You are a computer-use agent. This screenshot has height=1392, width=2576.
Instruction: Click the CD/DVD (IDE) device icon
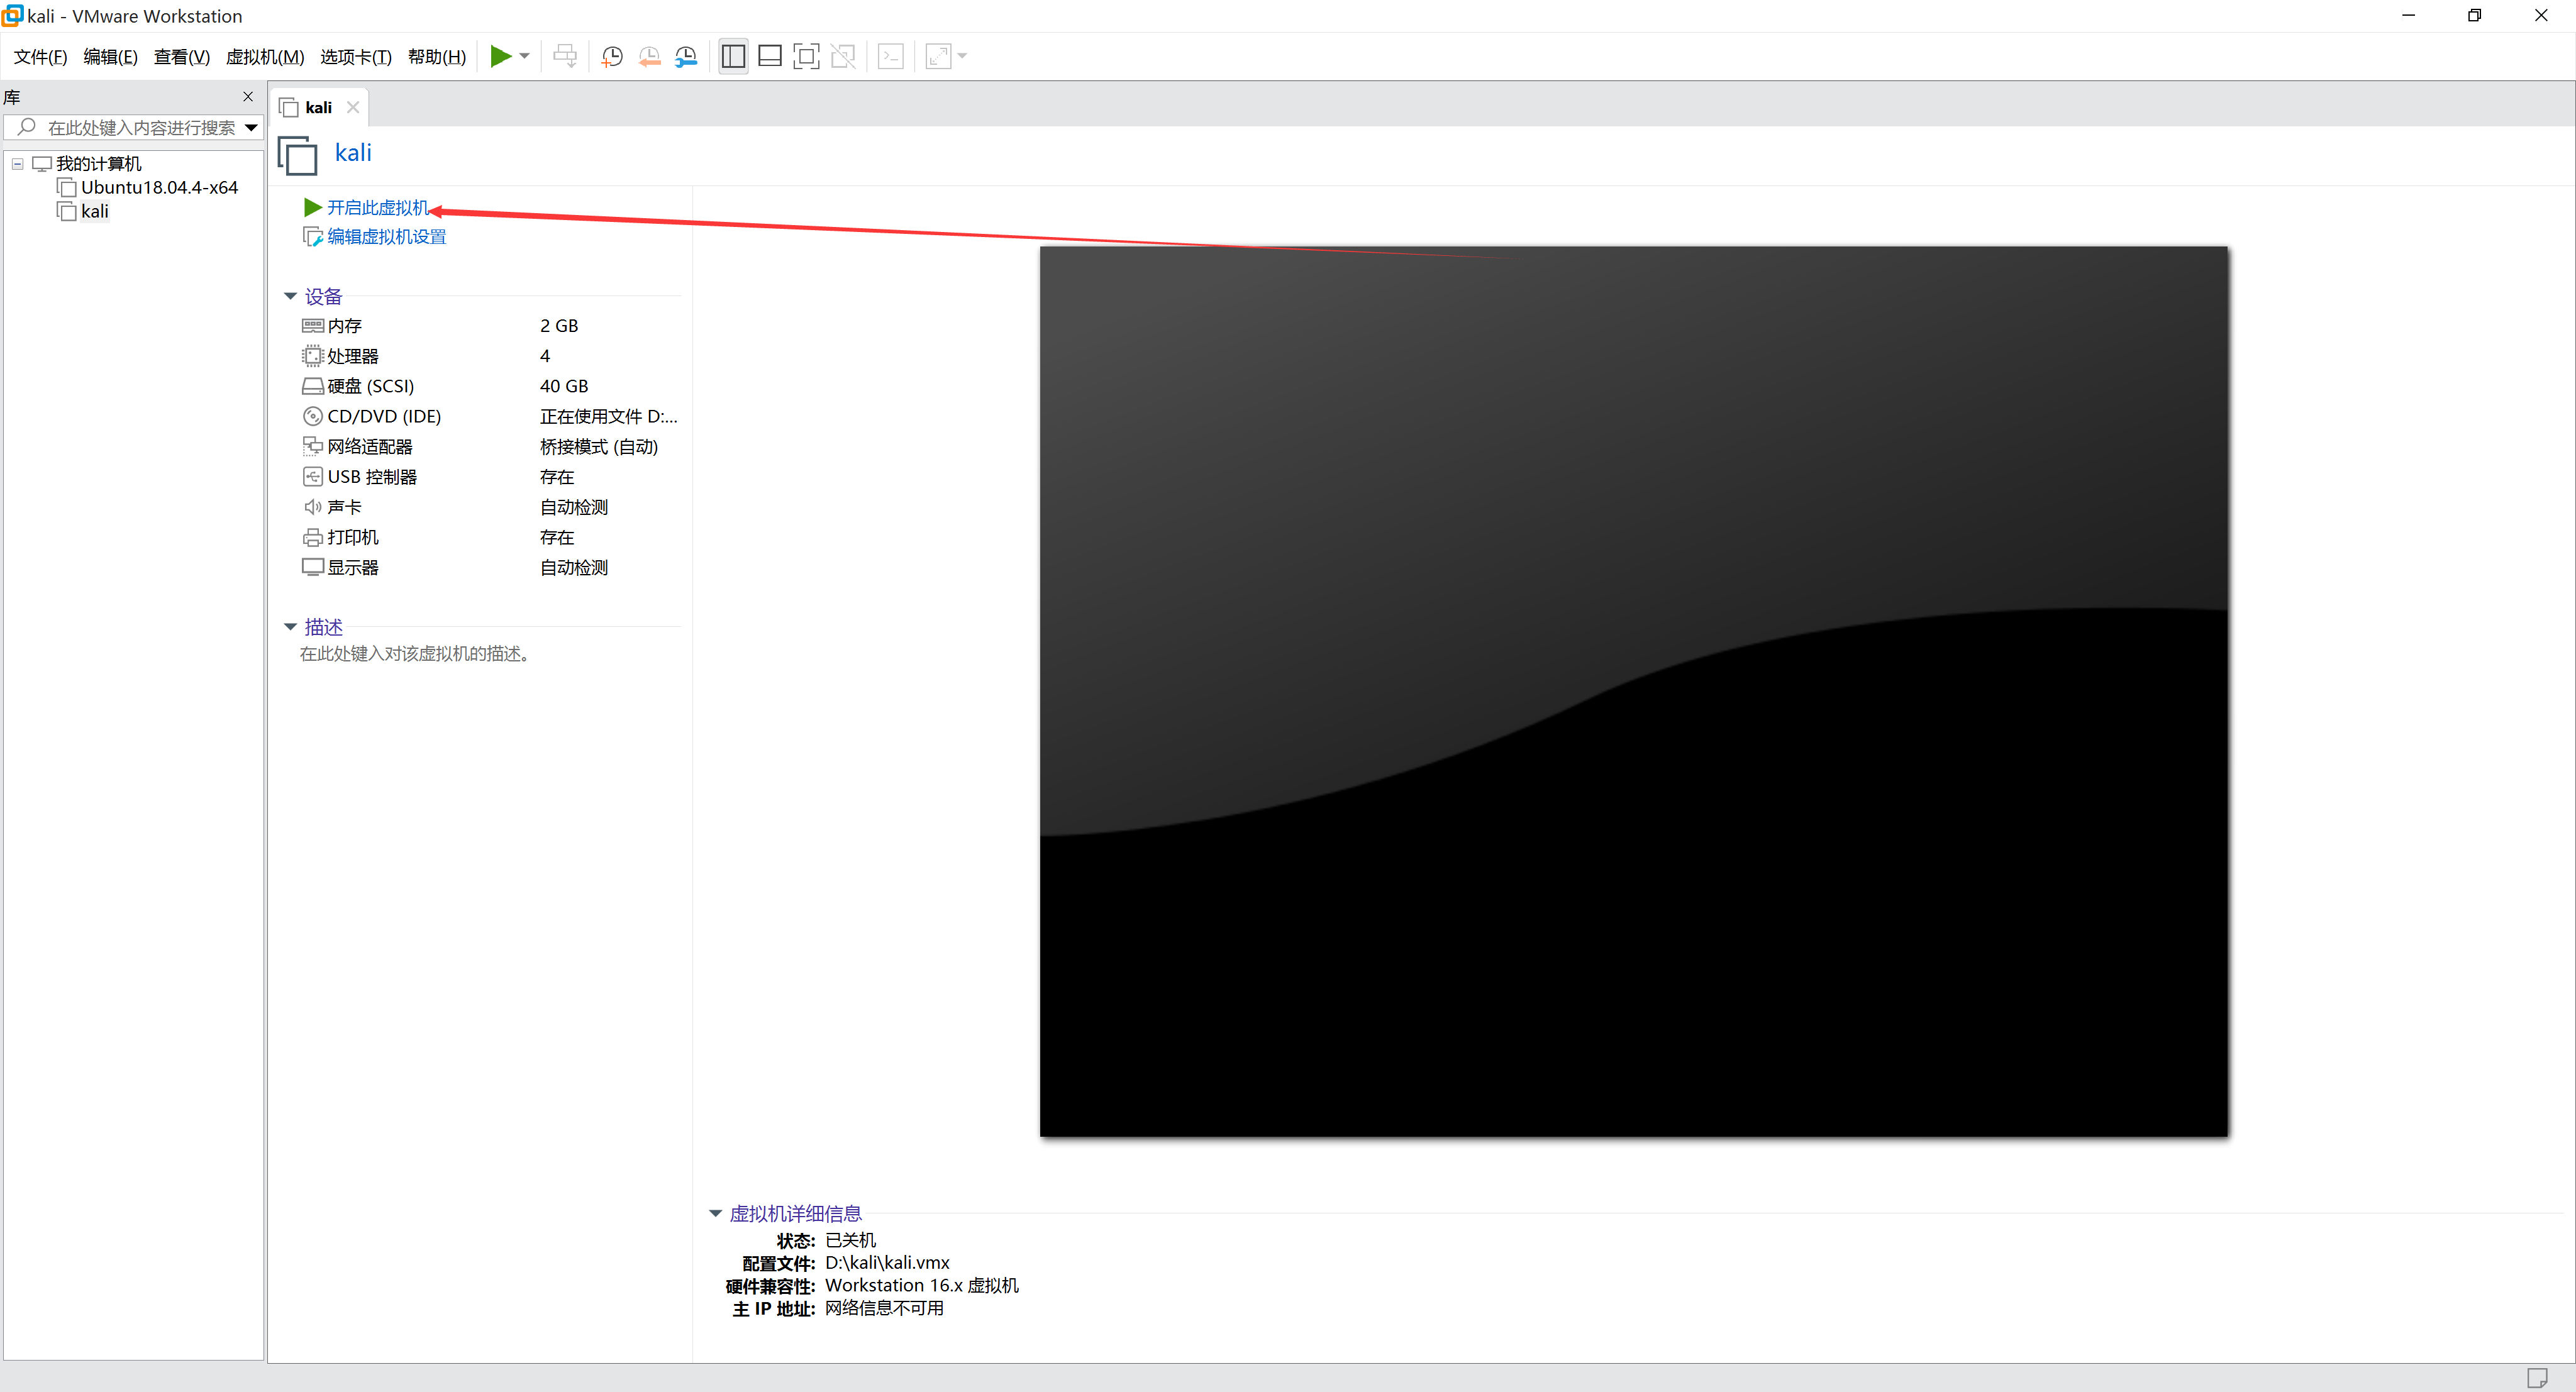pyautogui.click(x=313, y=416)
